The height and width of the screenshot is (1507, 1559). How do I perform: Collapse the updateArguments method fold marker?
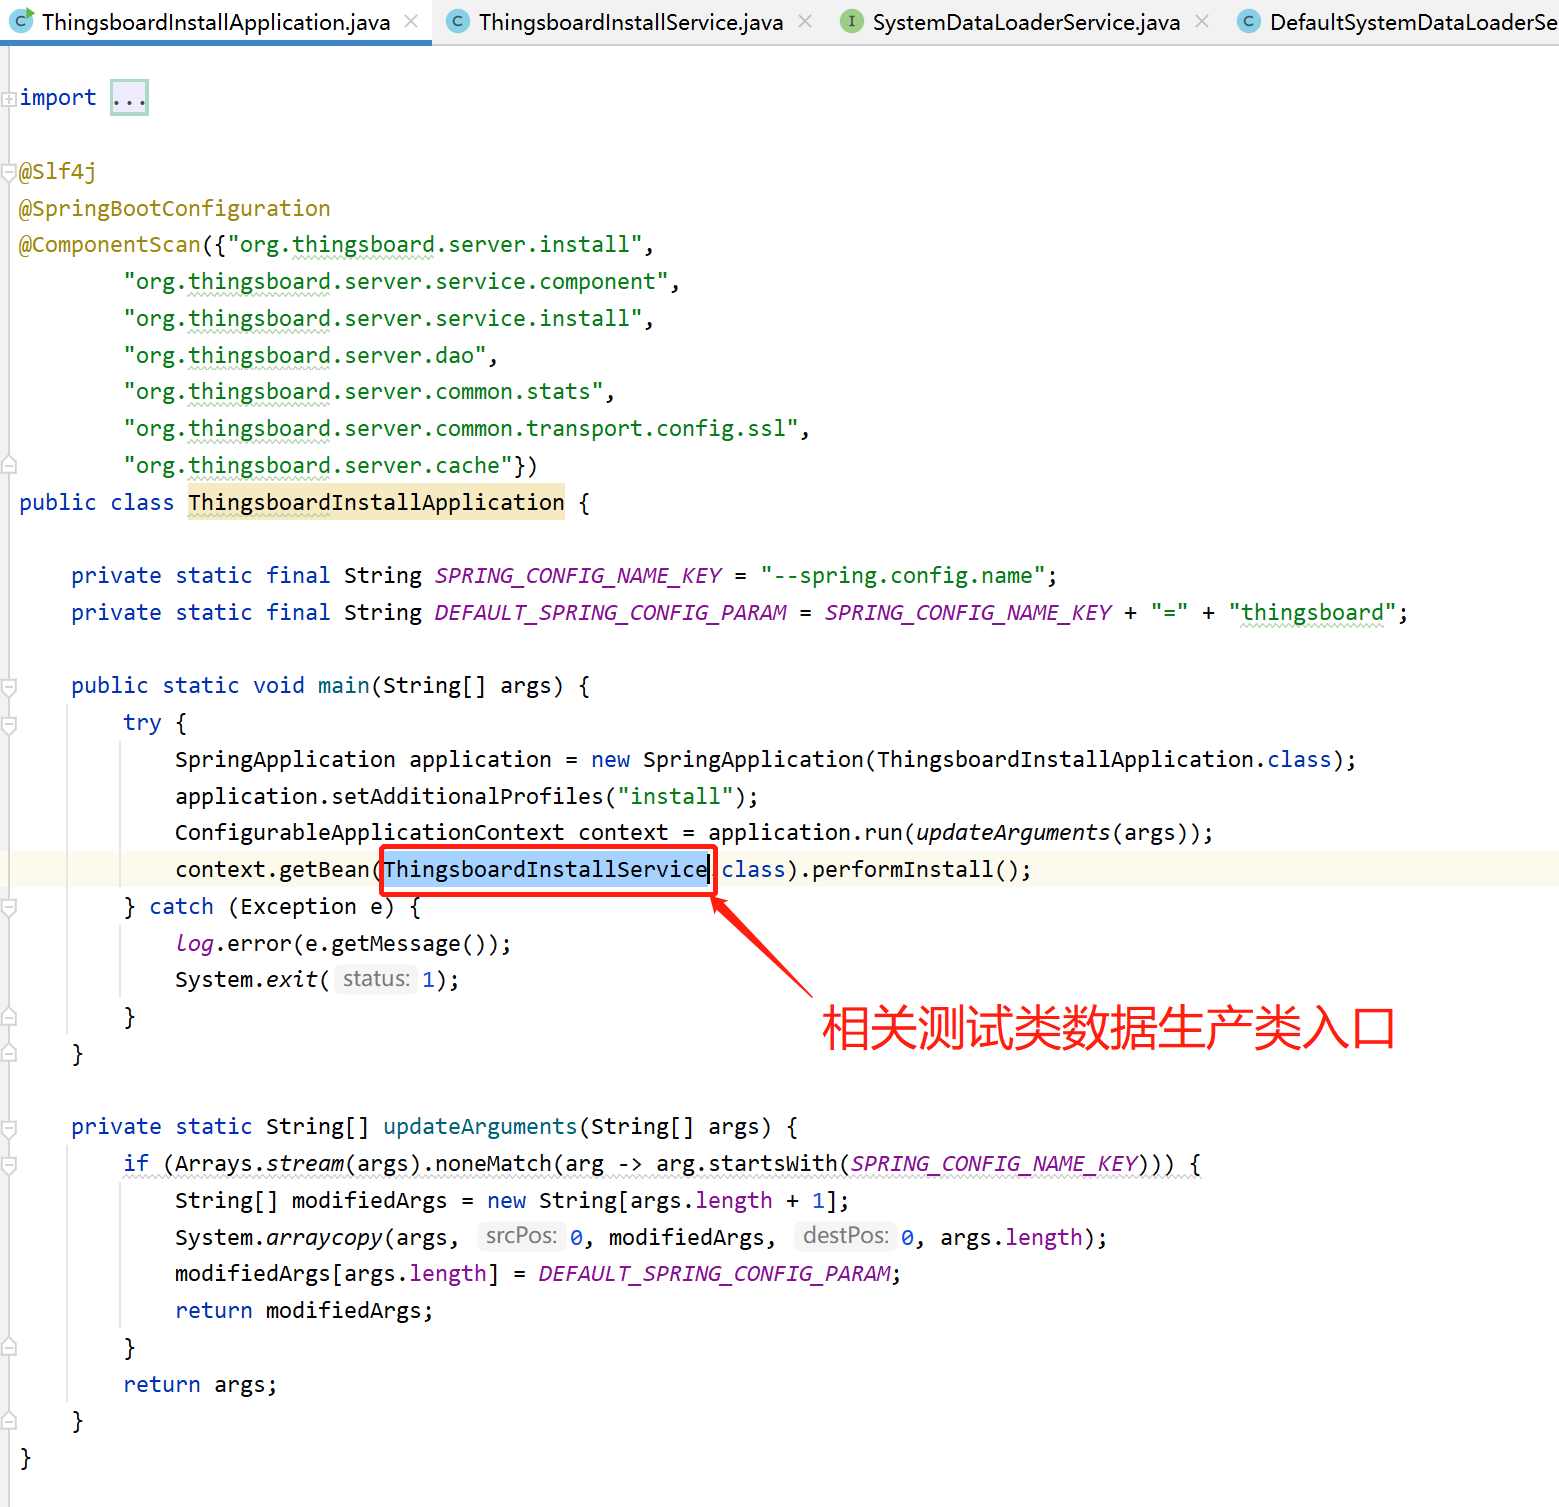click(x=9, y=1128)
